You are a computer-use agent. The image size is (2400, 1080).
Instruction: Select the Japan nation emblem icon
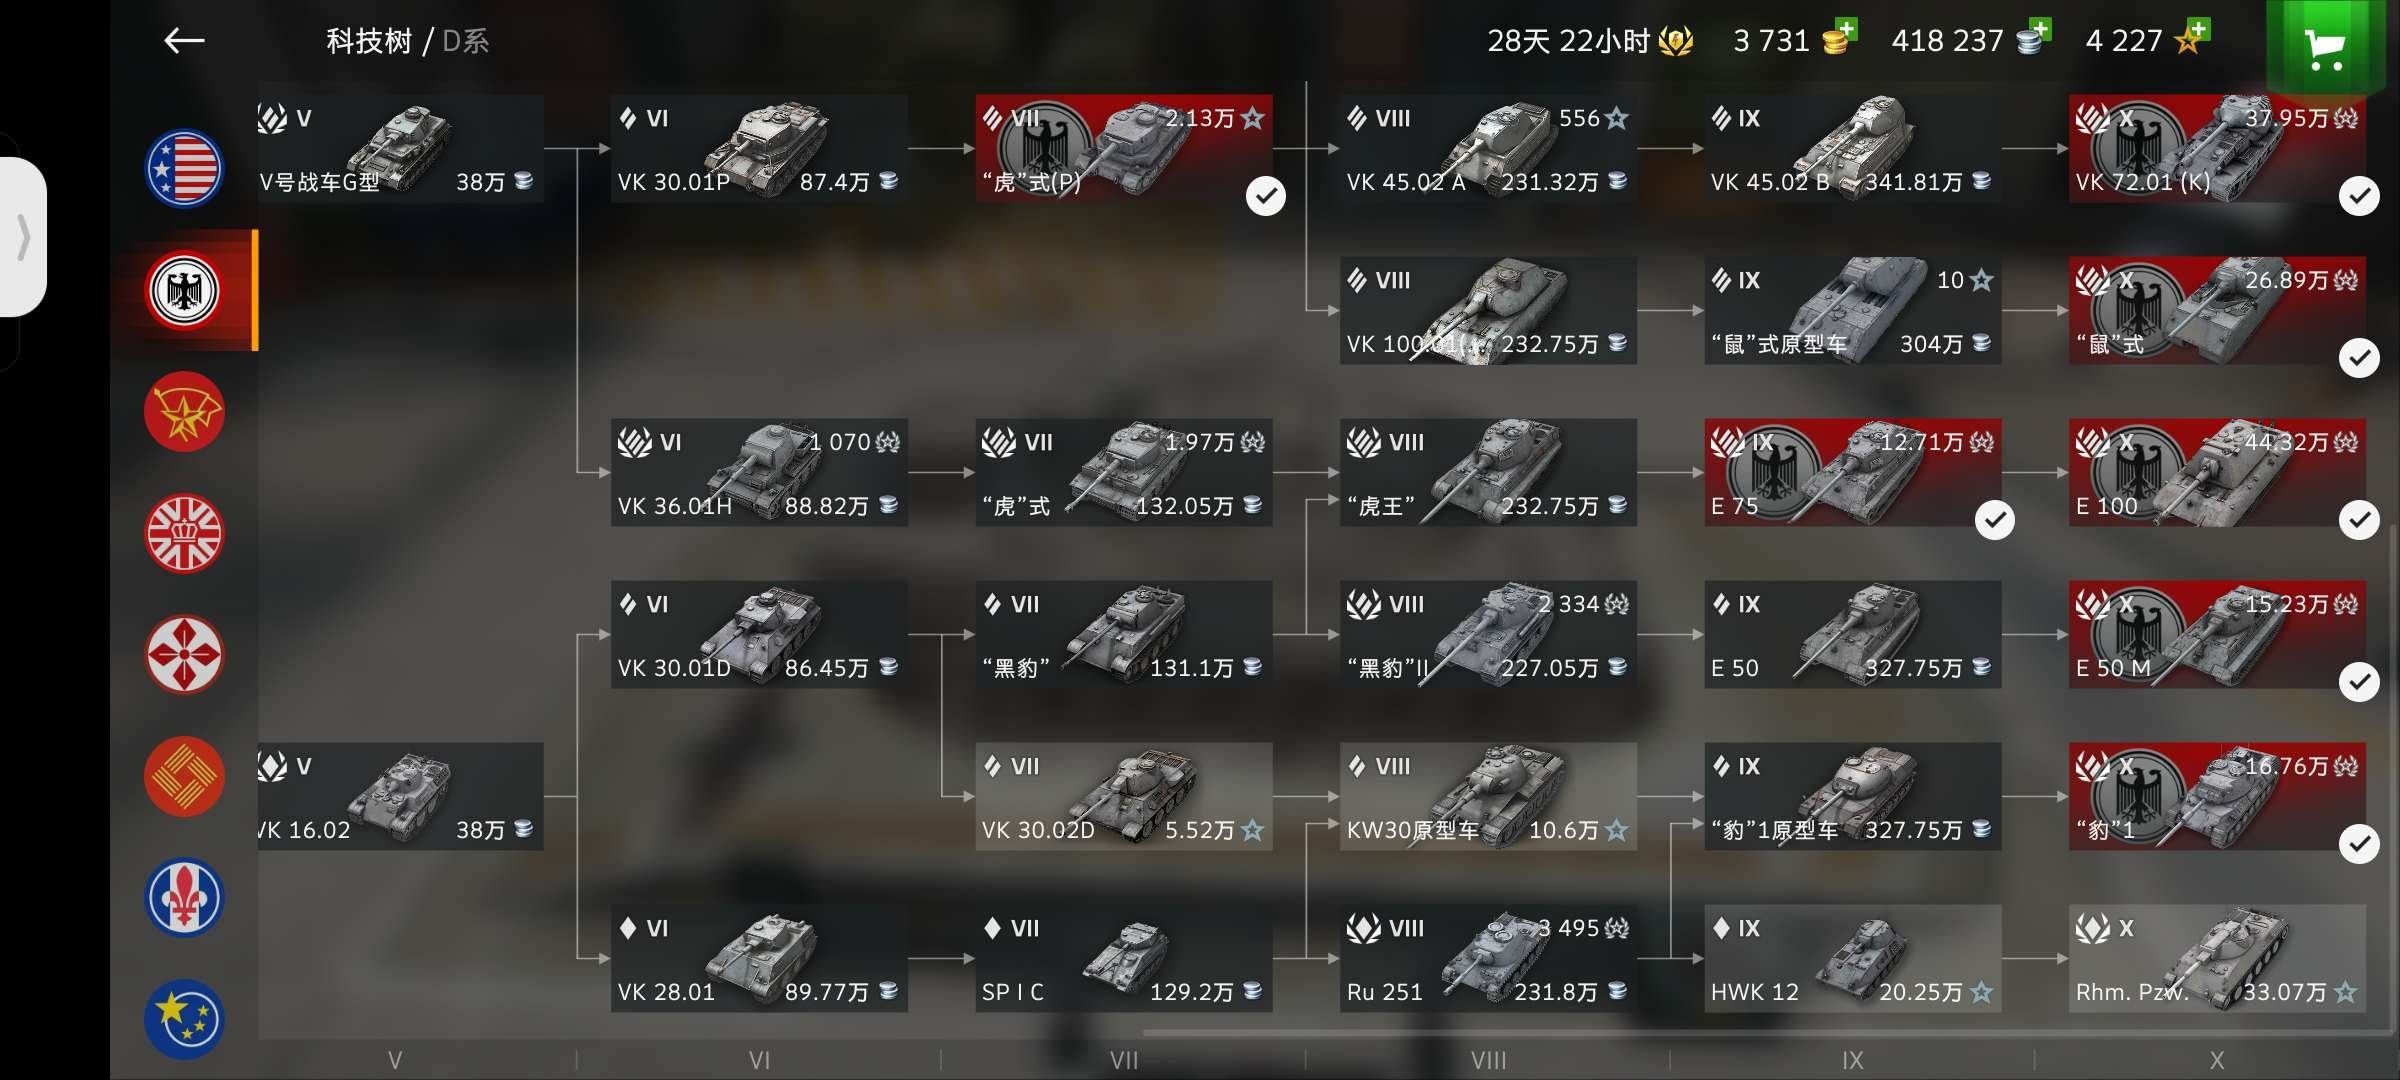coord(184,655)
